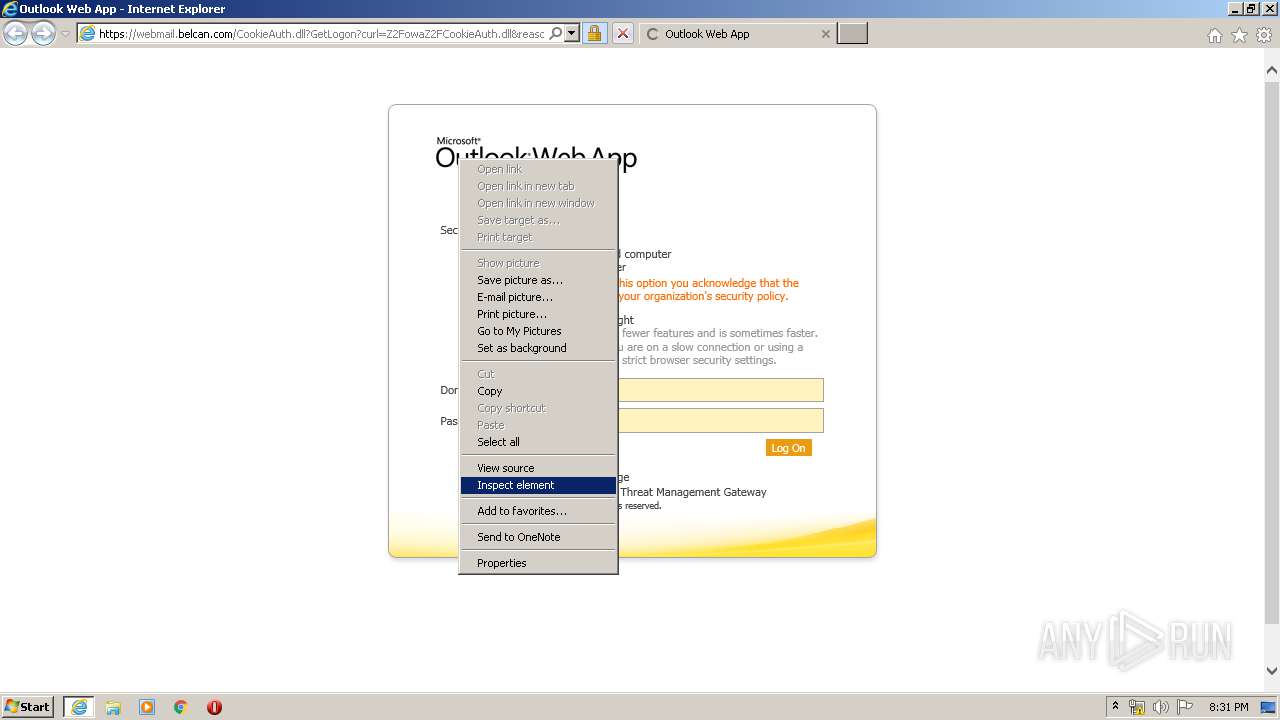
Task: Open Opera taskbar icon
Action: [x=214, y=707]
